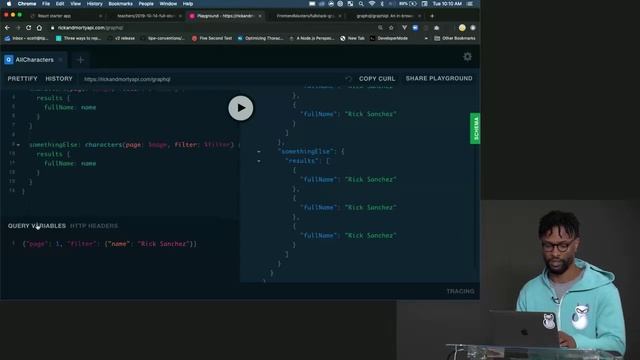Reload the page in Chrome

click(29, 28)
